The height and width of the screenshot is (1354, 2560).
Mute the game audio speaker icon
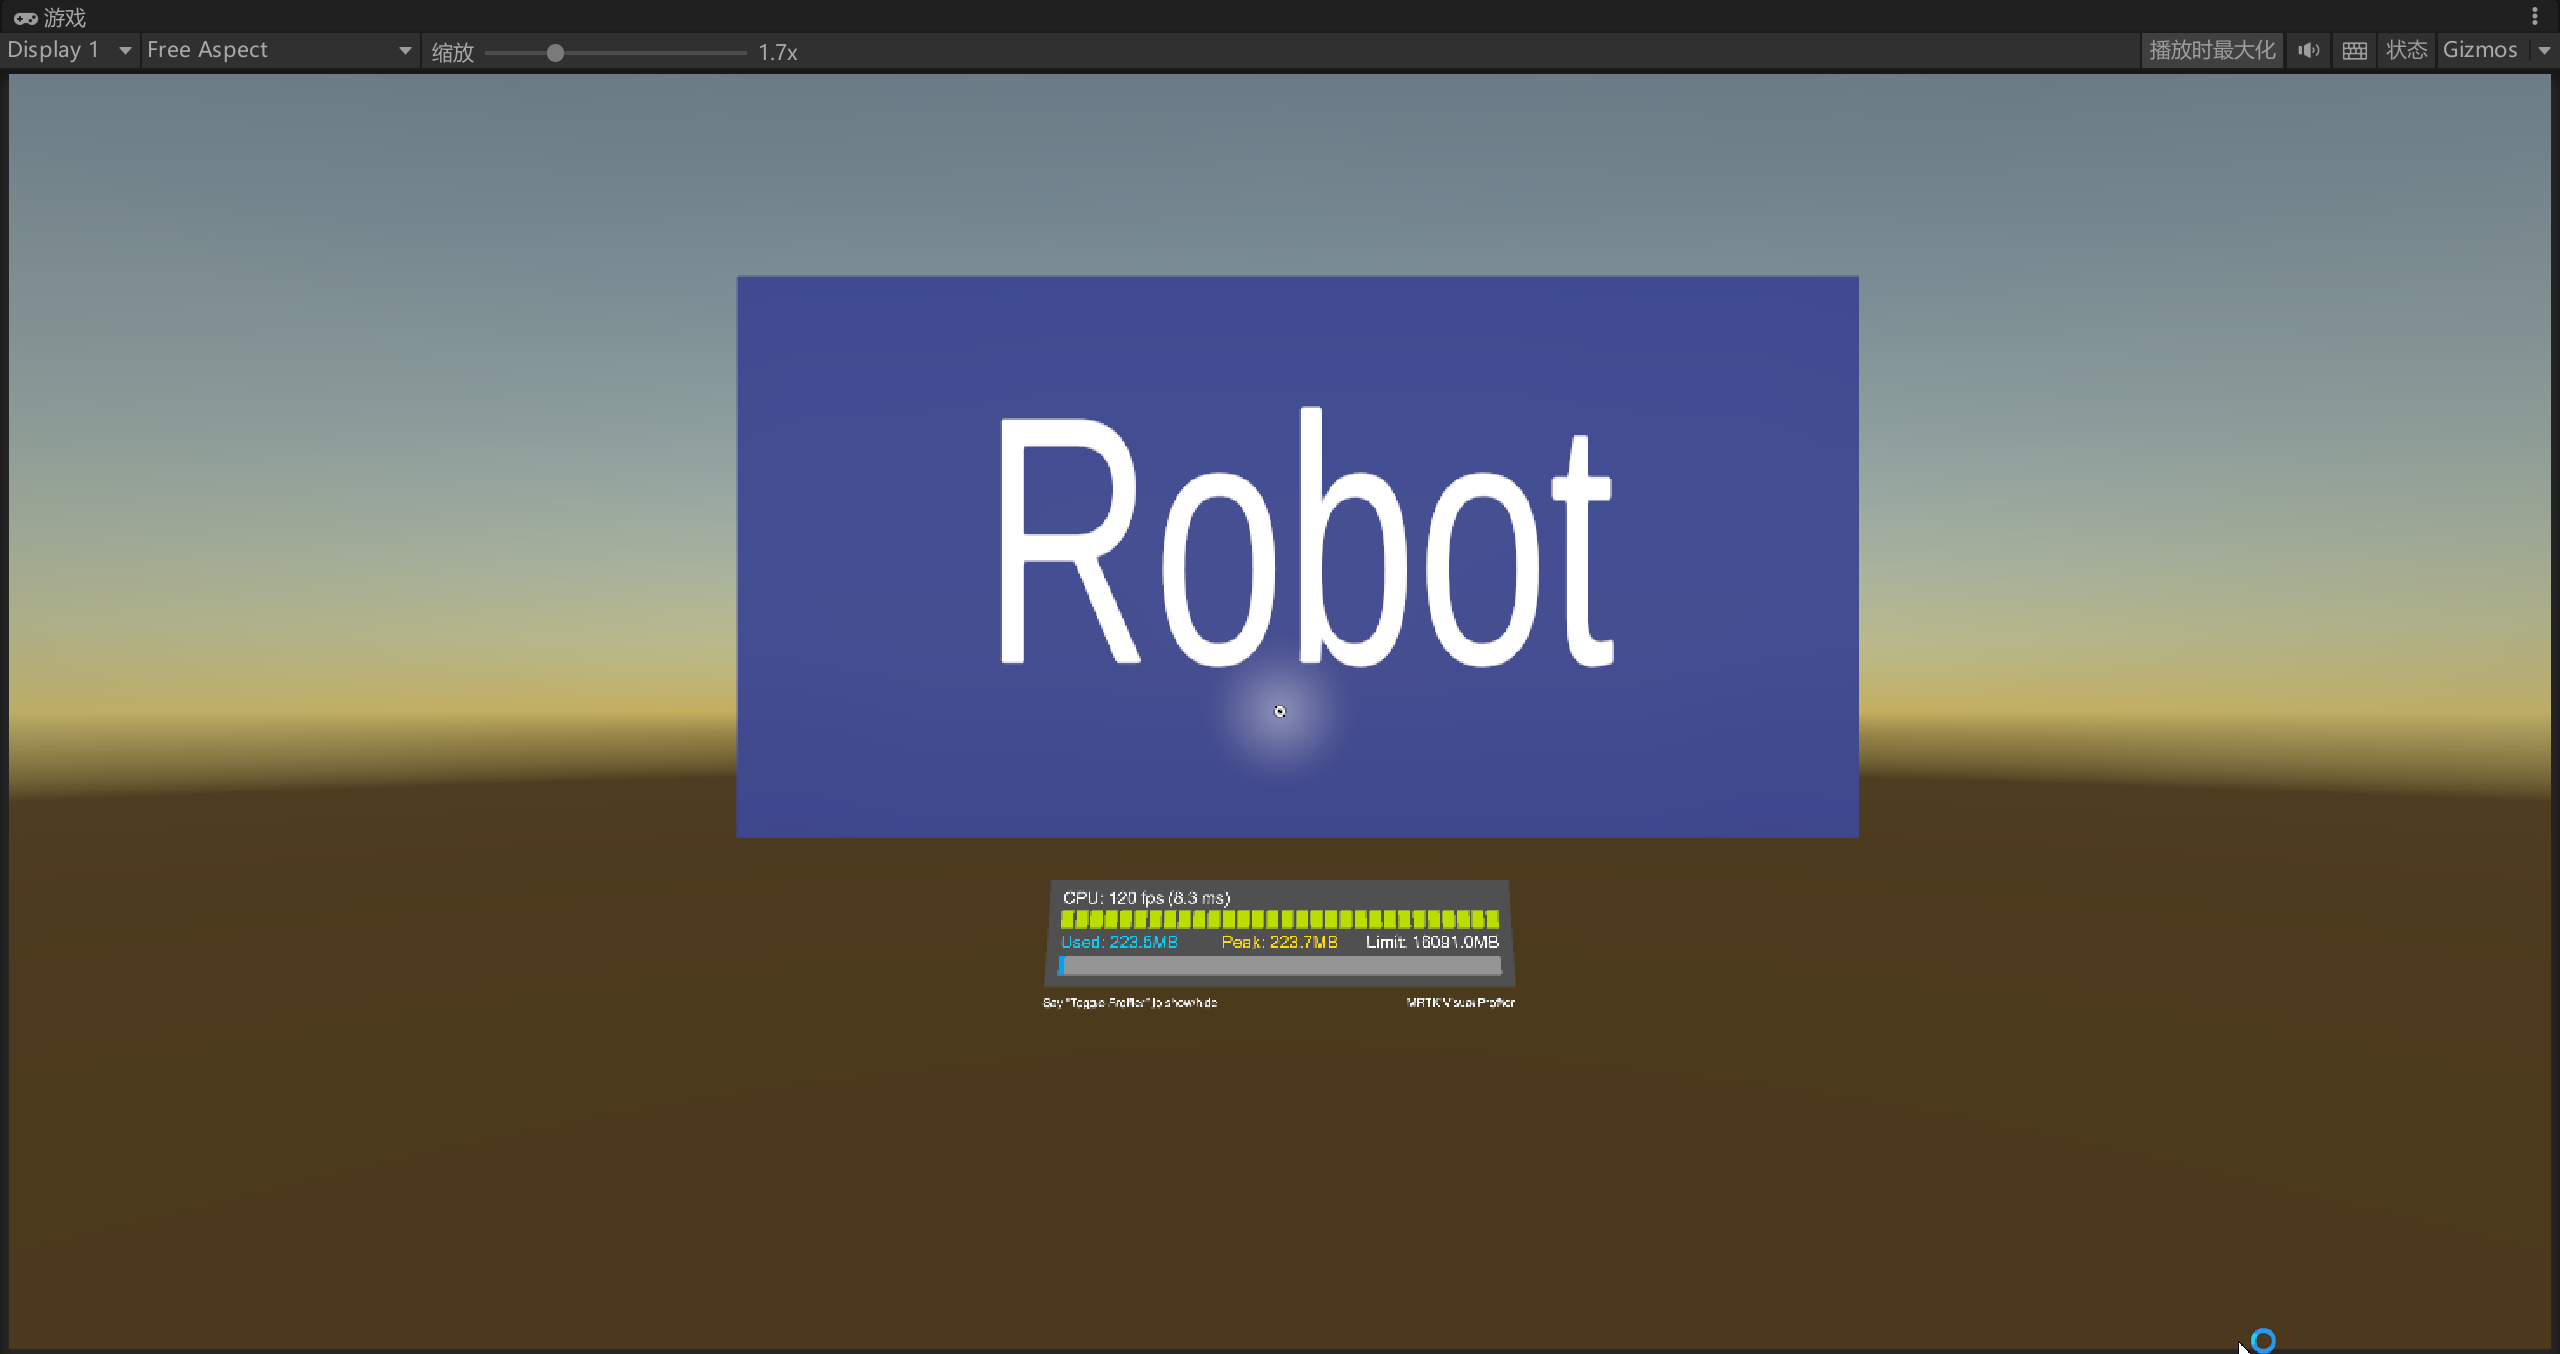pyautogui.click(x=2308, y=50)
